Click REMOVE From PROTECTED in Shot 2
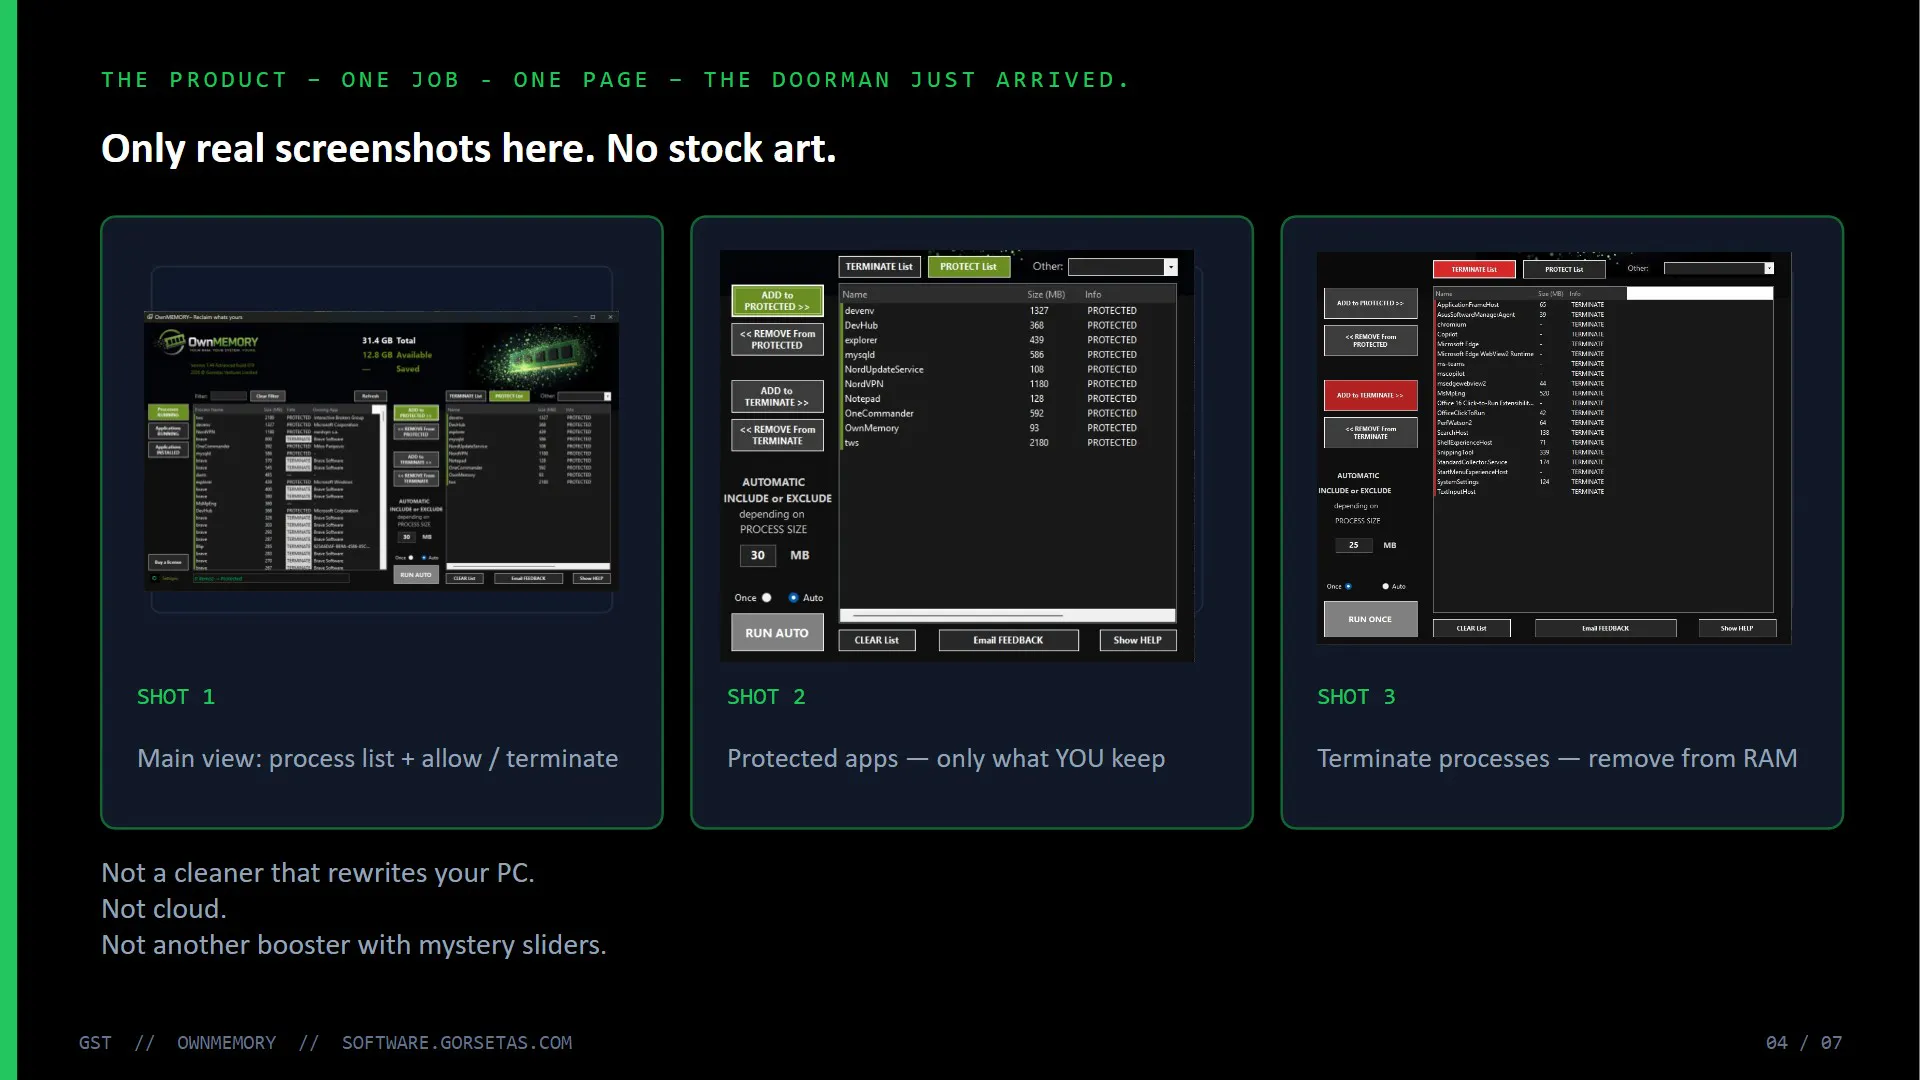 tap(777, 340)
